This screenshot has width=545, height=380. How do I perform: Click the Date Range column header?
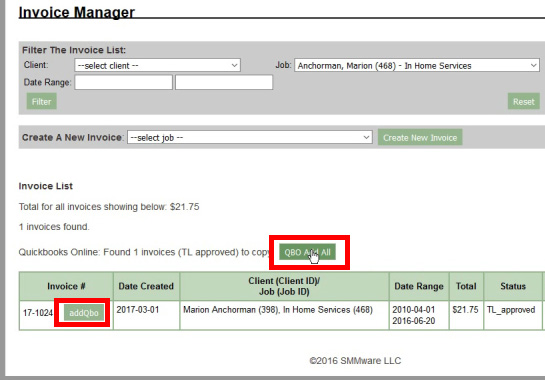click(419, 286)
